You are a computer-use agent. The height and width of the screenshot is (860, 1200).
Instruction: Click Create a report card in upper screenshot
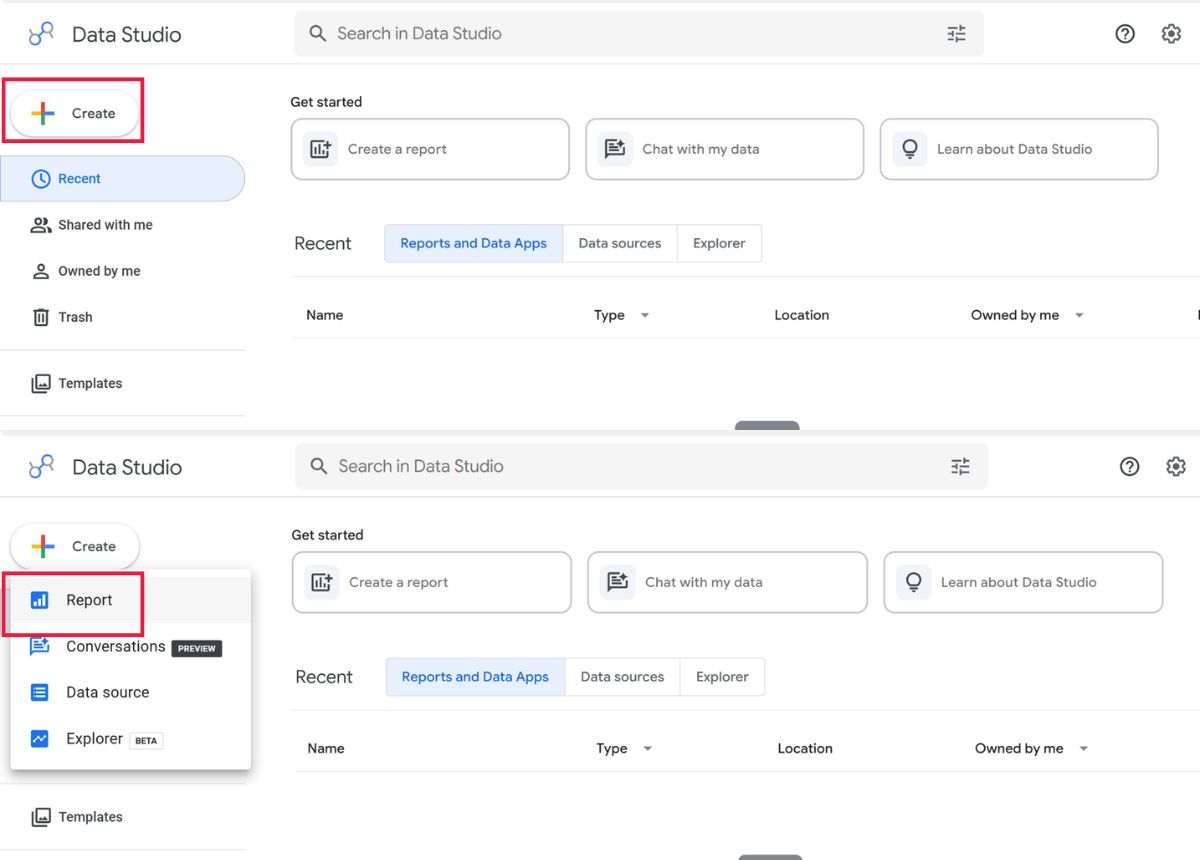[430, 149]
